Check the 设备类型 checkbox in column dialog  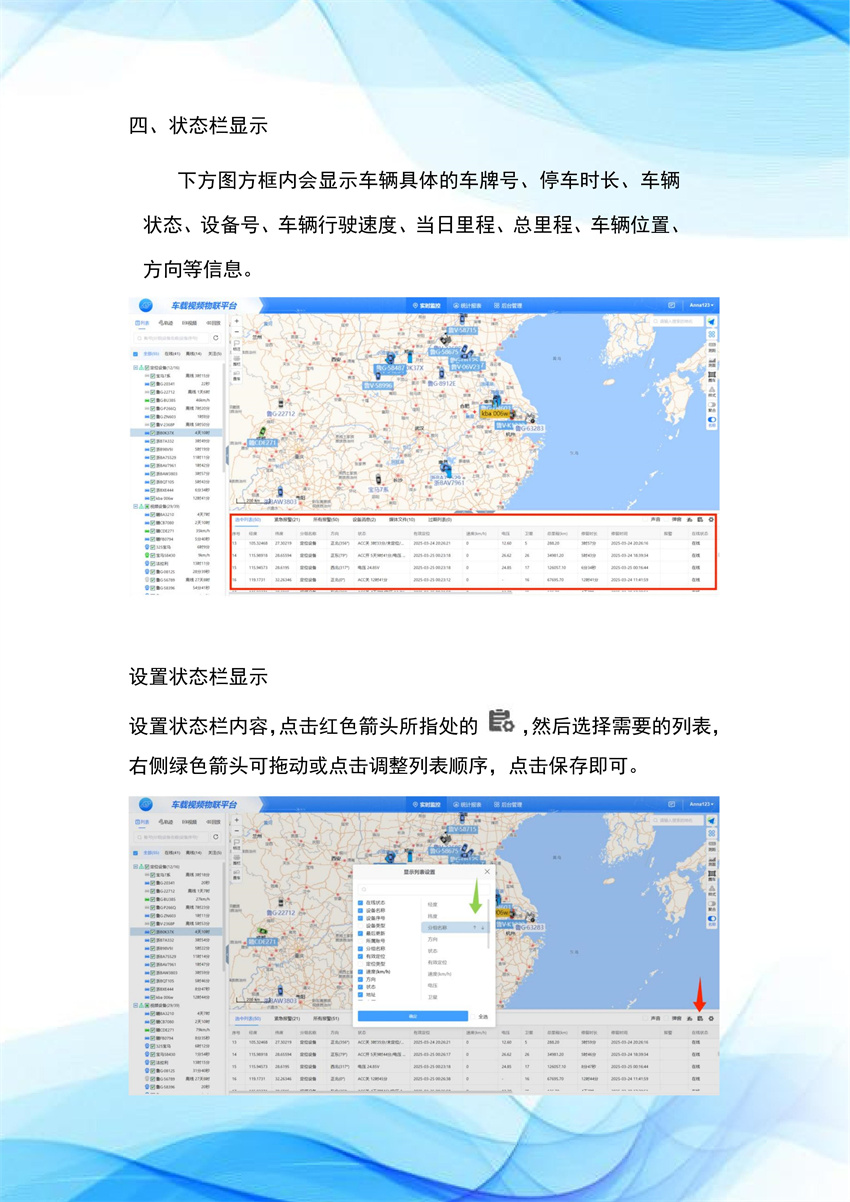click(x=361, y=926)
